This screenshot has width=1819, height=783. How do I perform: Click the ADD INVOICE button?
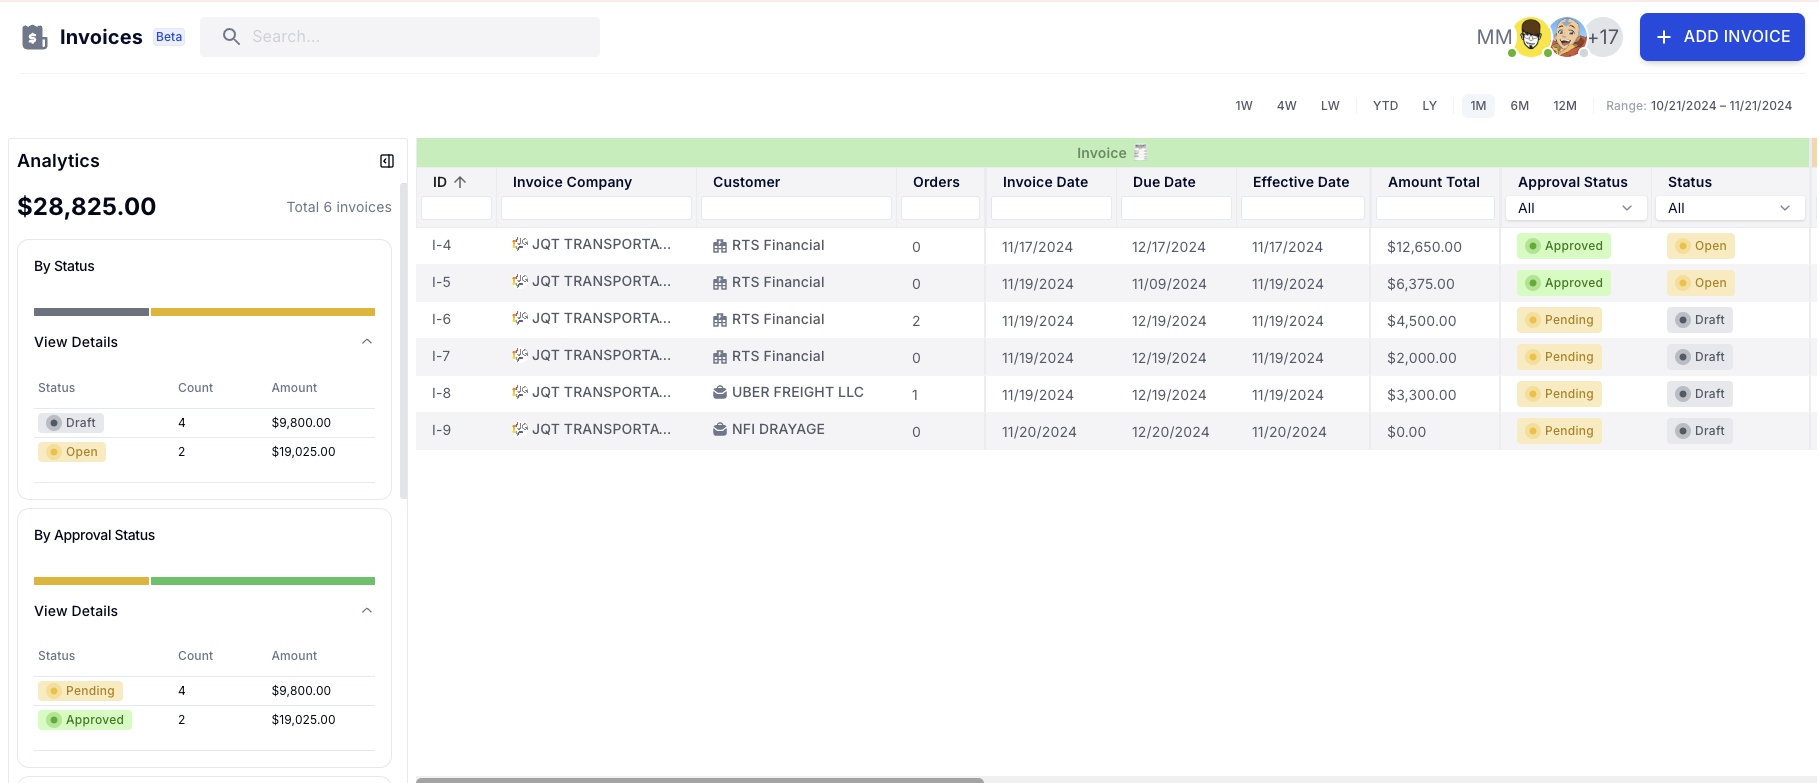[1721, 37]
